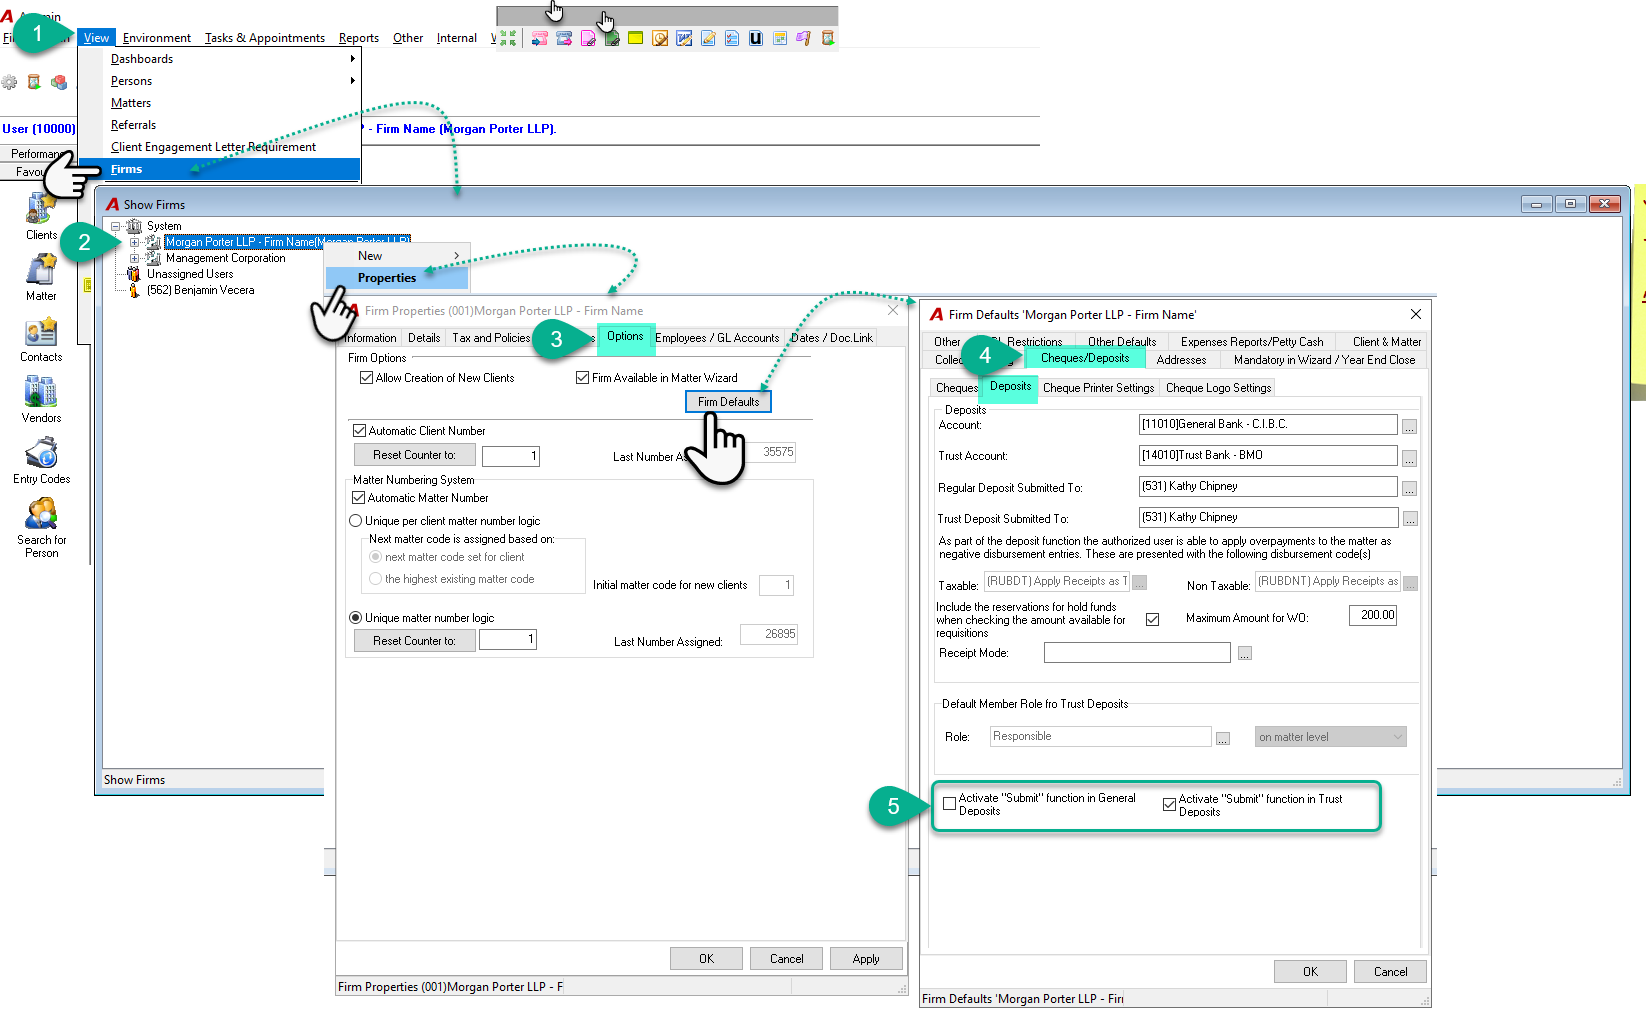Click OK in the Firm Defaults dialog

[x=1310, y=972]
